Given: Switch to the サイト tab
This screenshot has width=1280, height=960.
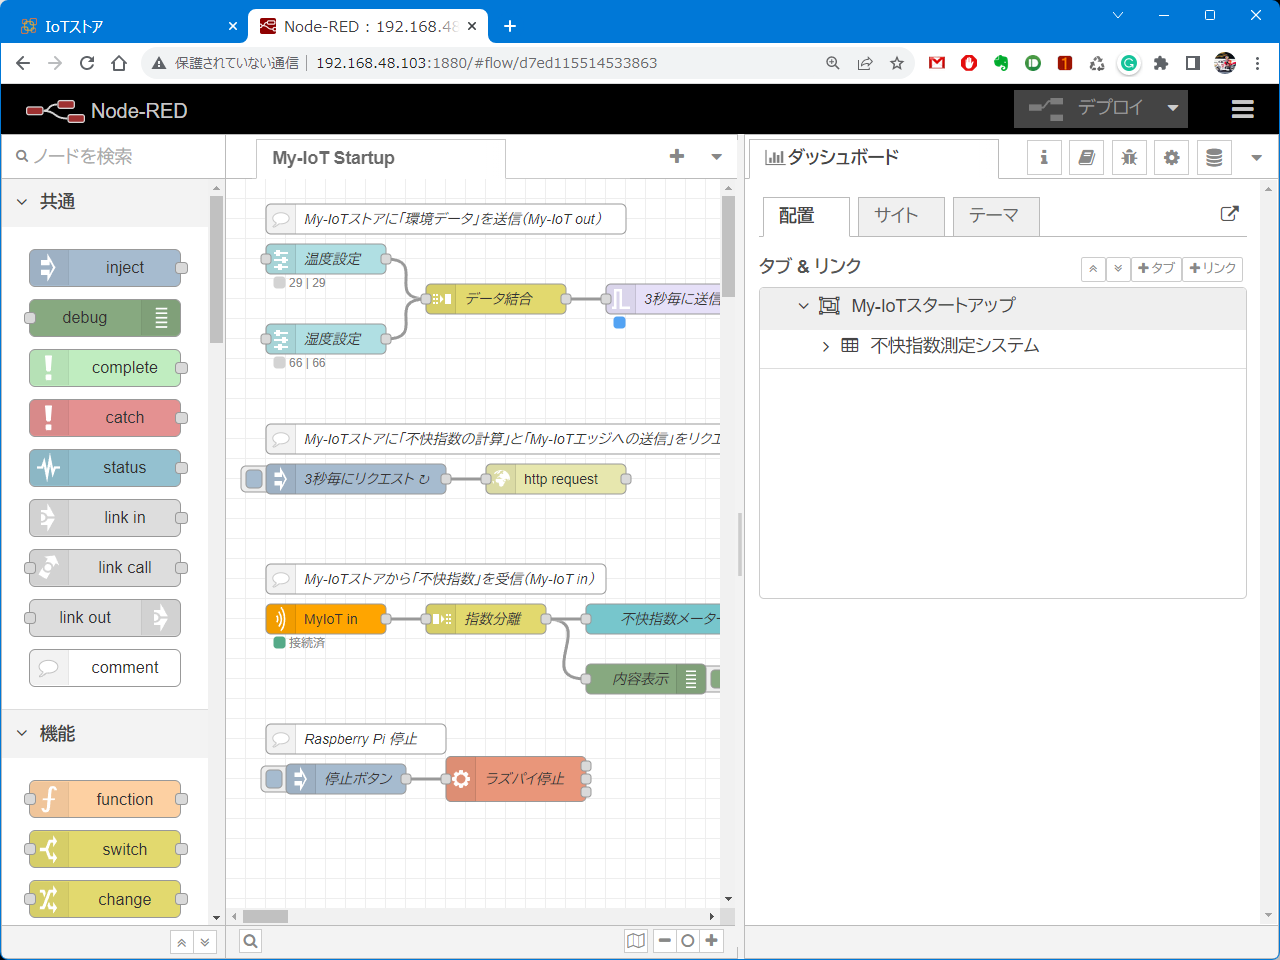Looking at the screenshot, I should coord(896,216).
